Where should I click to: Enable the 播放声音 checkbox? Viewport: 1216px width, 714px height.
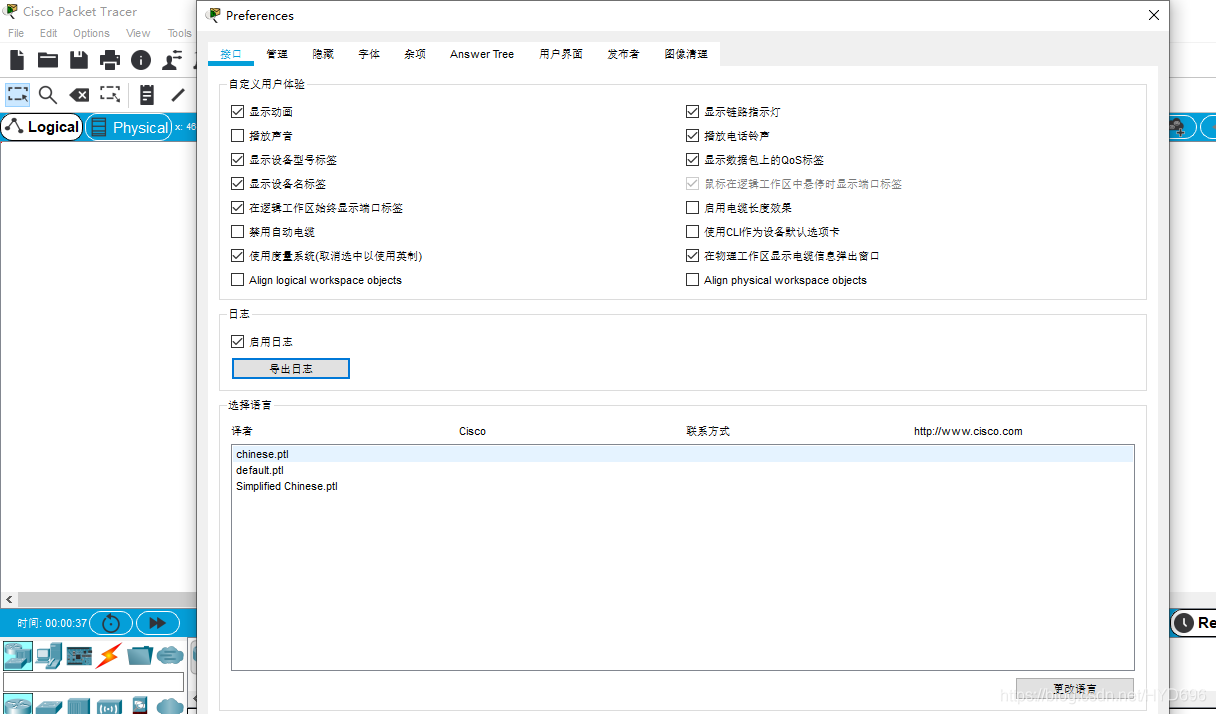coord(237,136)
